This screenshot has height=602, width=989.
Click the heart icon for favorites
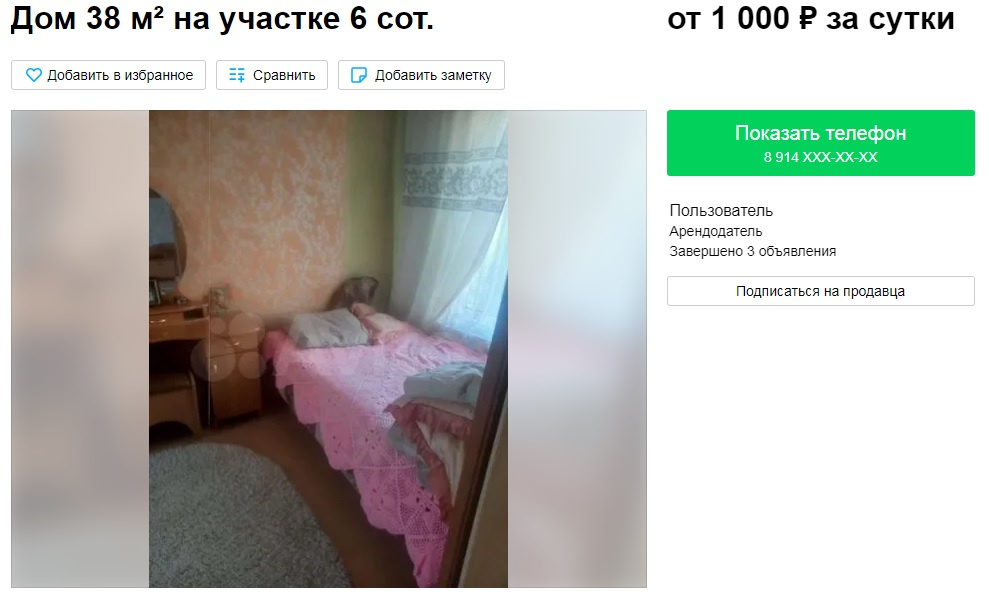pos(33,75)
